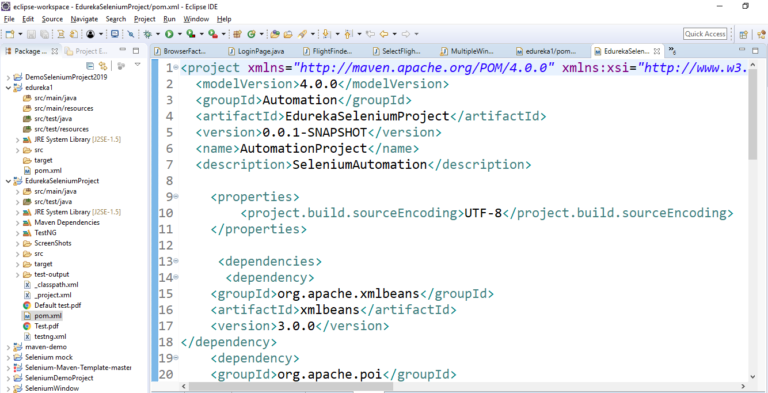Click the New Java Class icon
The width and height of the screenshot is (768, 393).
(251, 34)
